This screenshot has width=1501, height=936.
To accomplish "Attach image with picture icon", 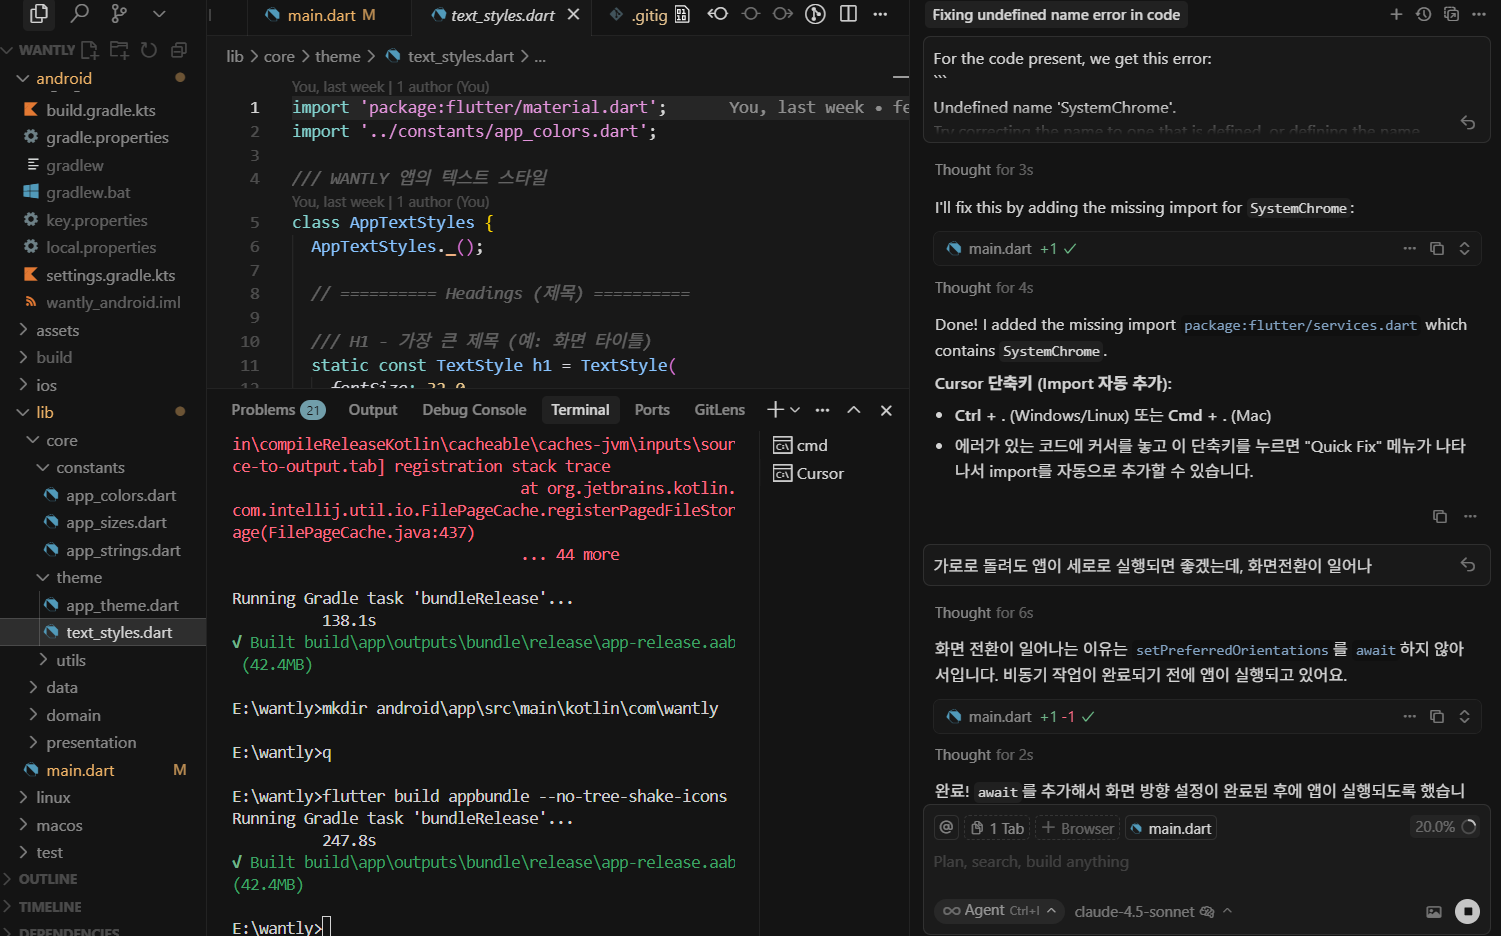I will tap(1434, 911).
